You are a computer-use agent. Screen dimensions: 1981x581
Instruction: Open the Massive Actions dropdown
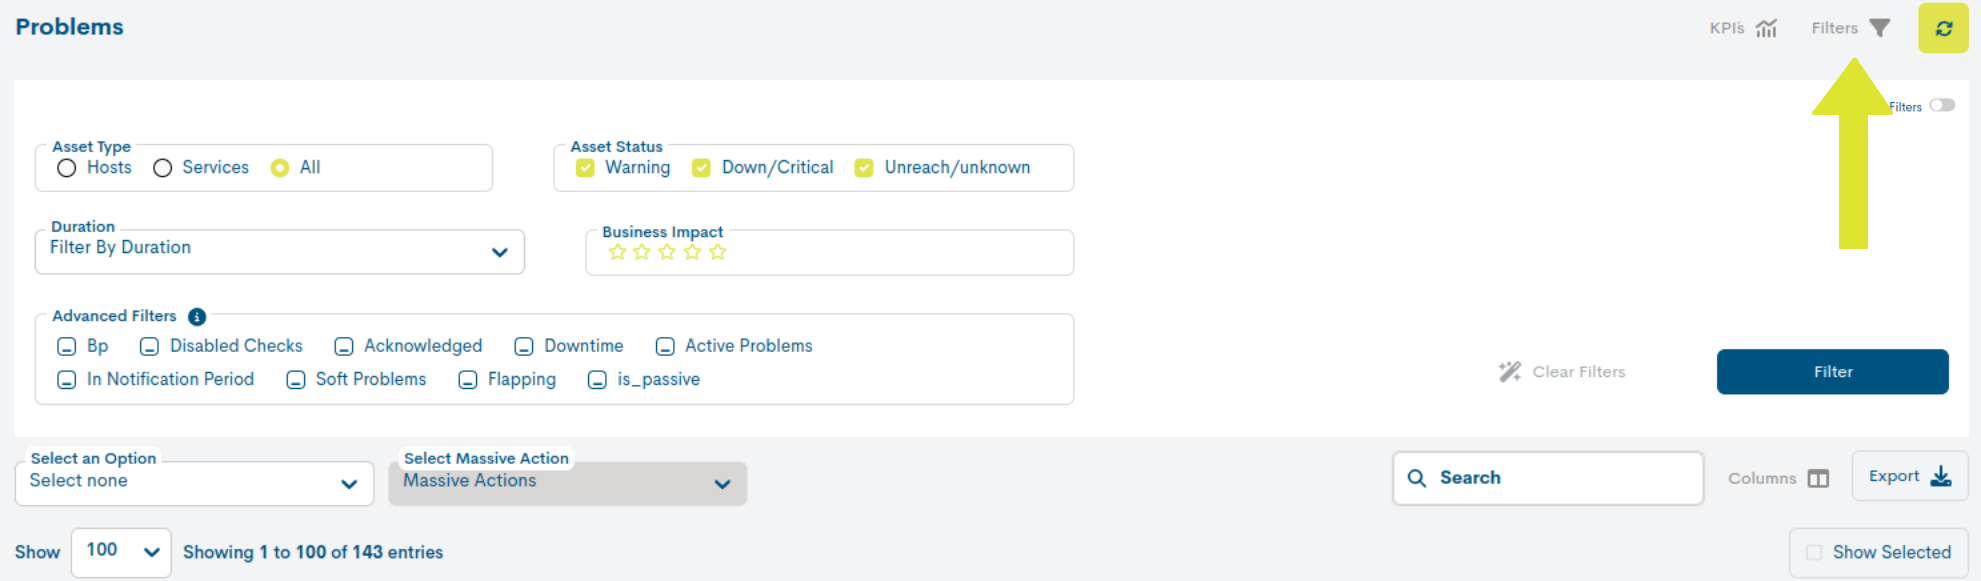click(568, 483)
